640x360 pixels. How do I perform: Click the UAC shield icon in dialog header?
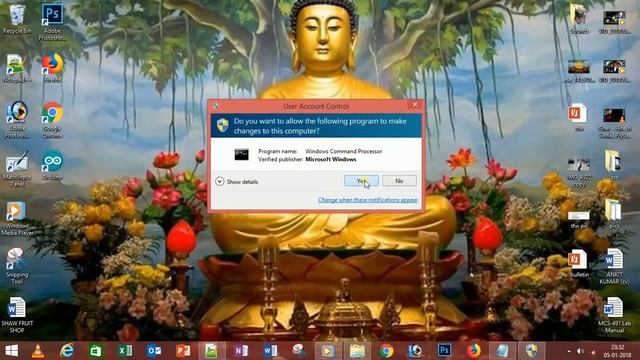click(x=222, y=125)
